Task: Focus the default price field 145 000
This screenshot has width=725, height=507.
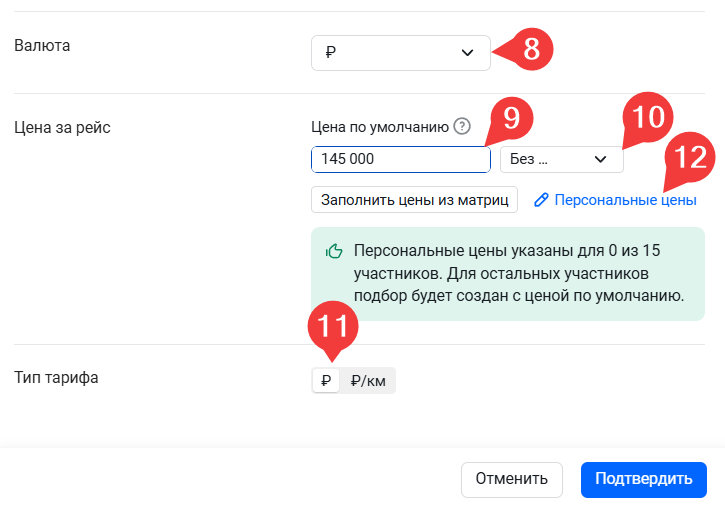Action: pos(400,159)
